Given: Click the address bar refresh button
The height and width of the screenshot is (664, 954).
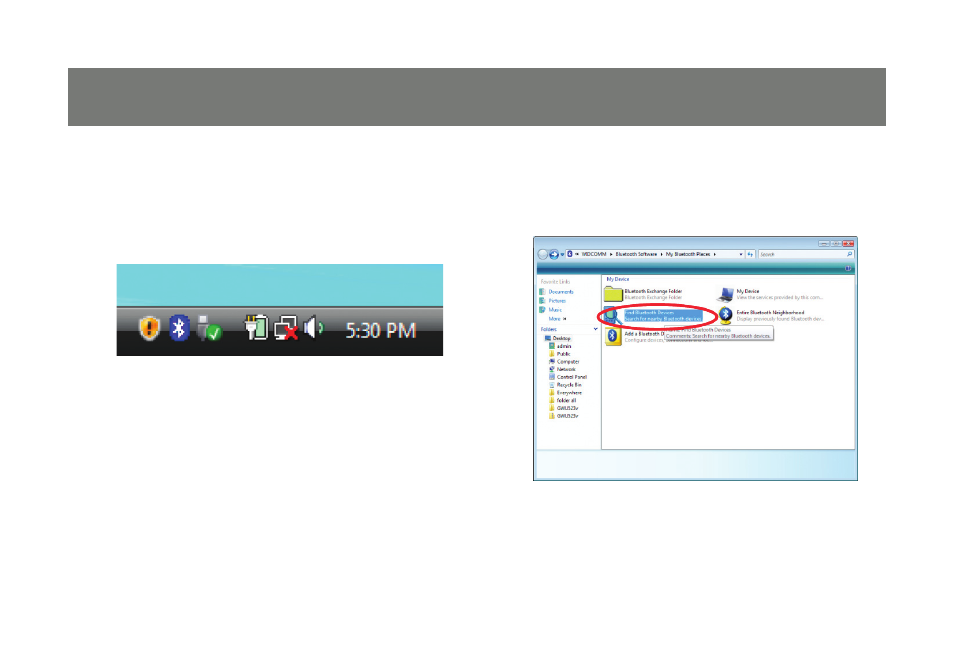Looking at the screenshot, I should [x=750, y=254].
